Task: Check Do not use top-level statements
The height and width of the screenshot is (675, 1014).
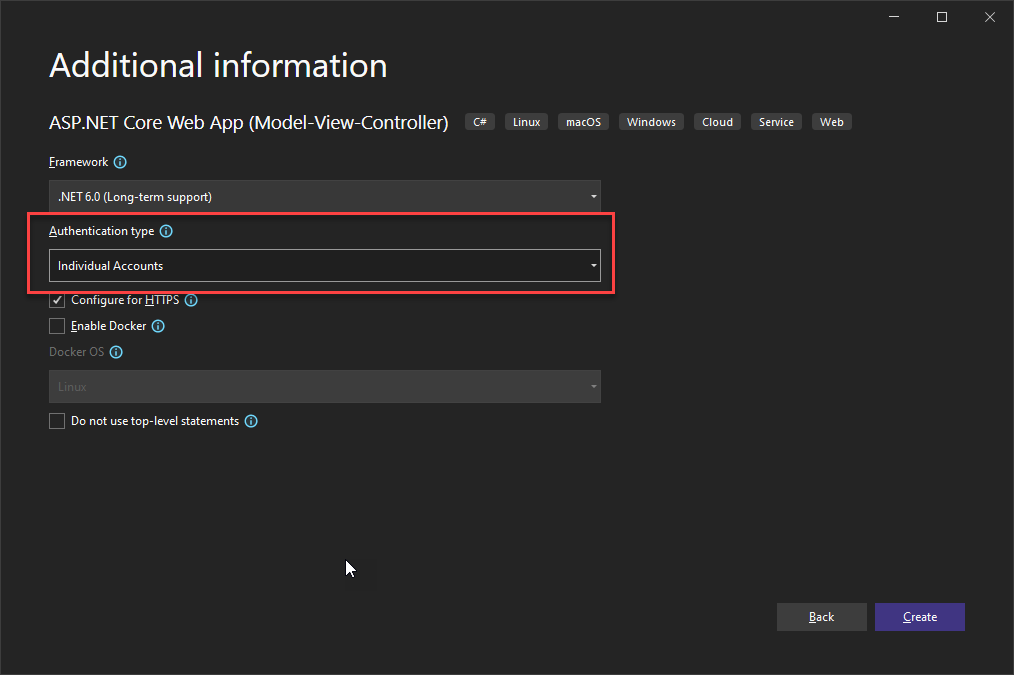Action: 57,421
